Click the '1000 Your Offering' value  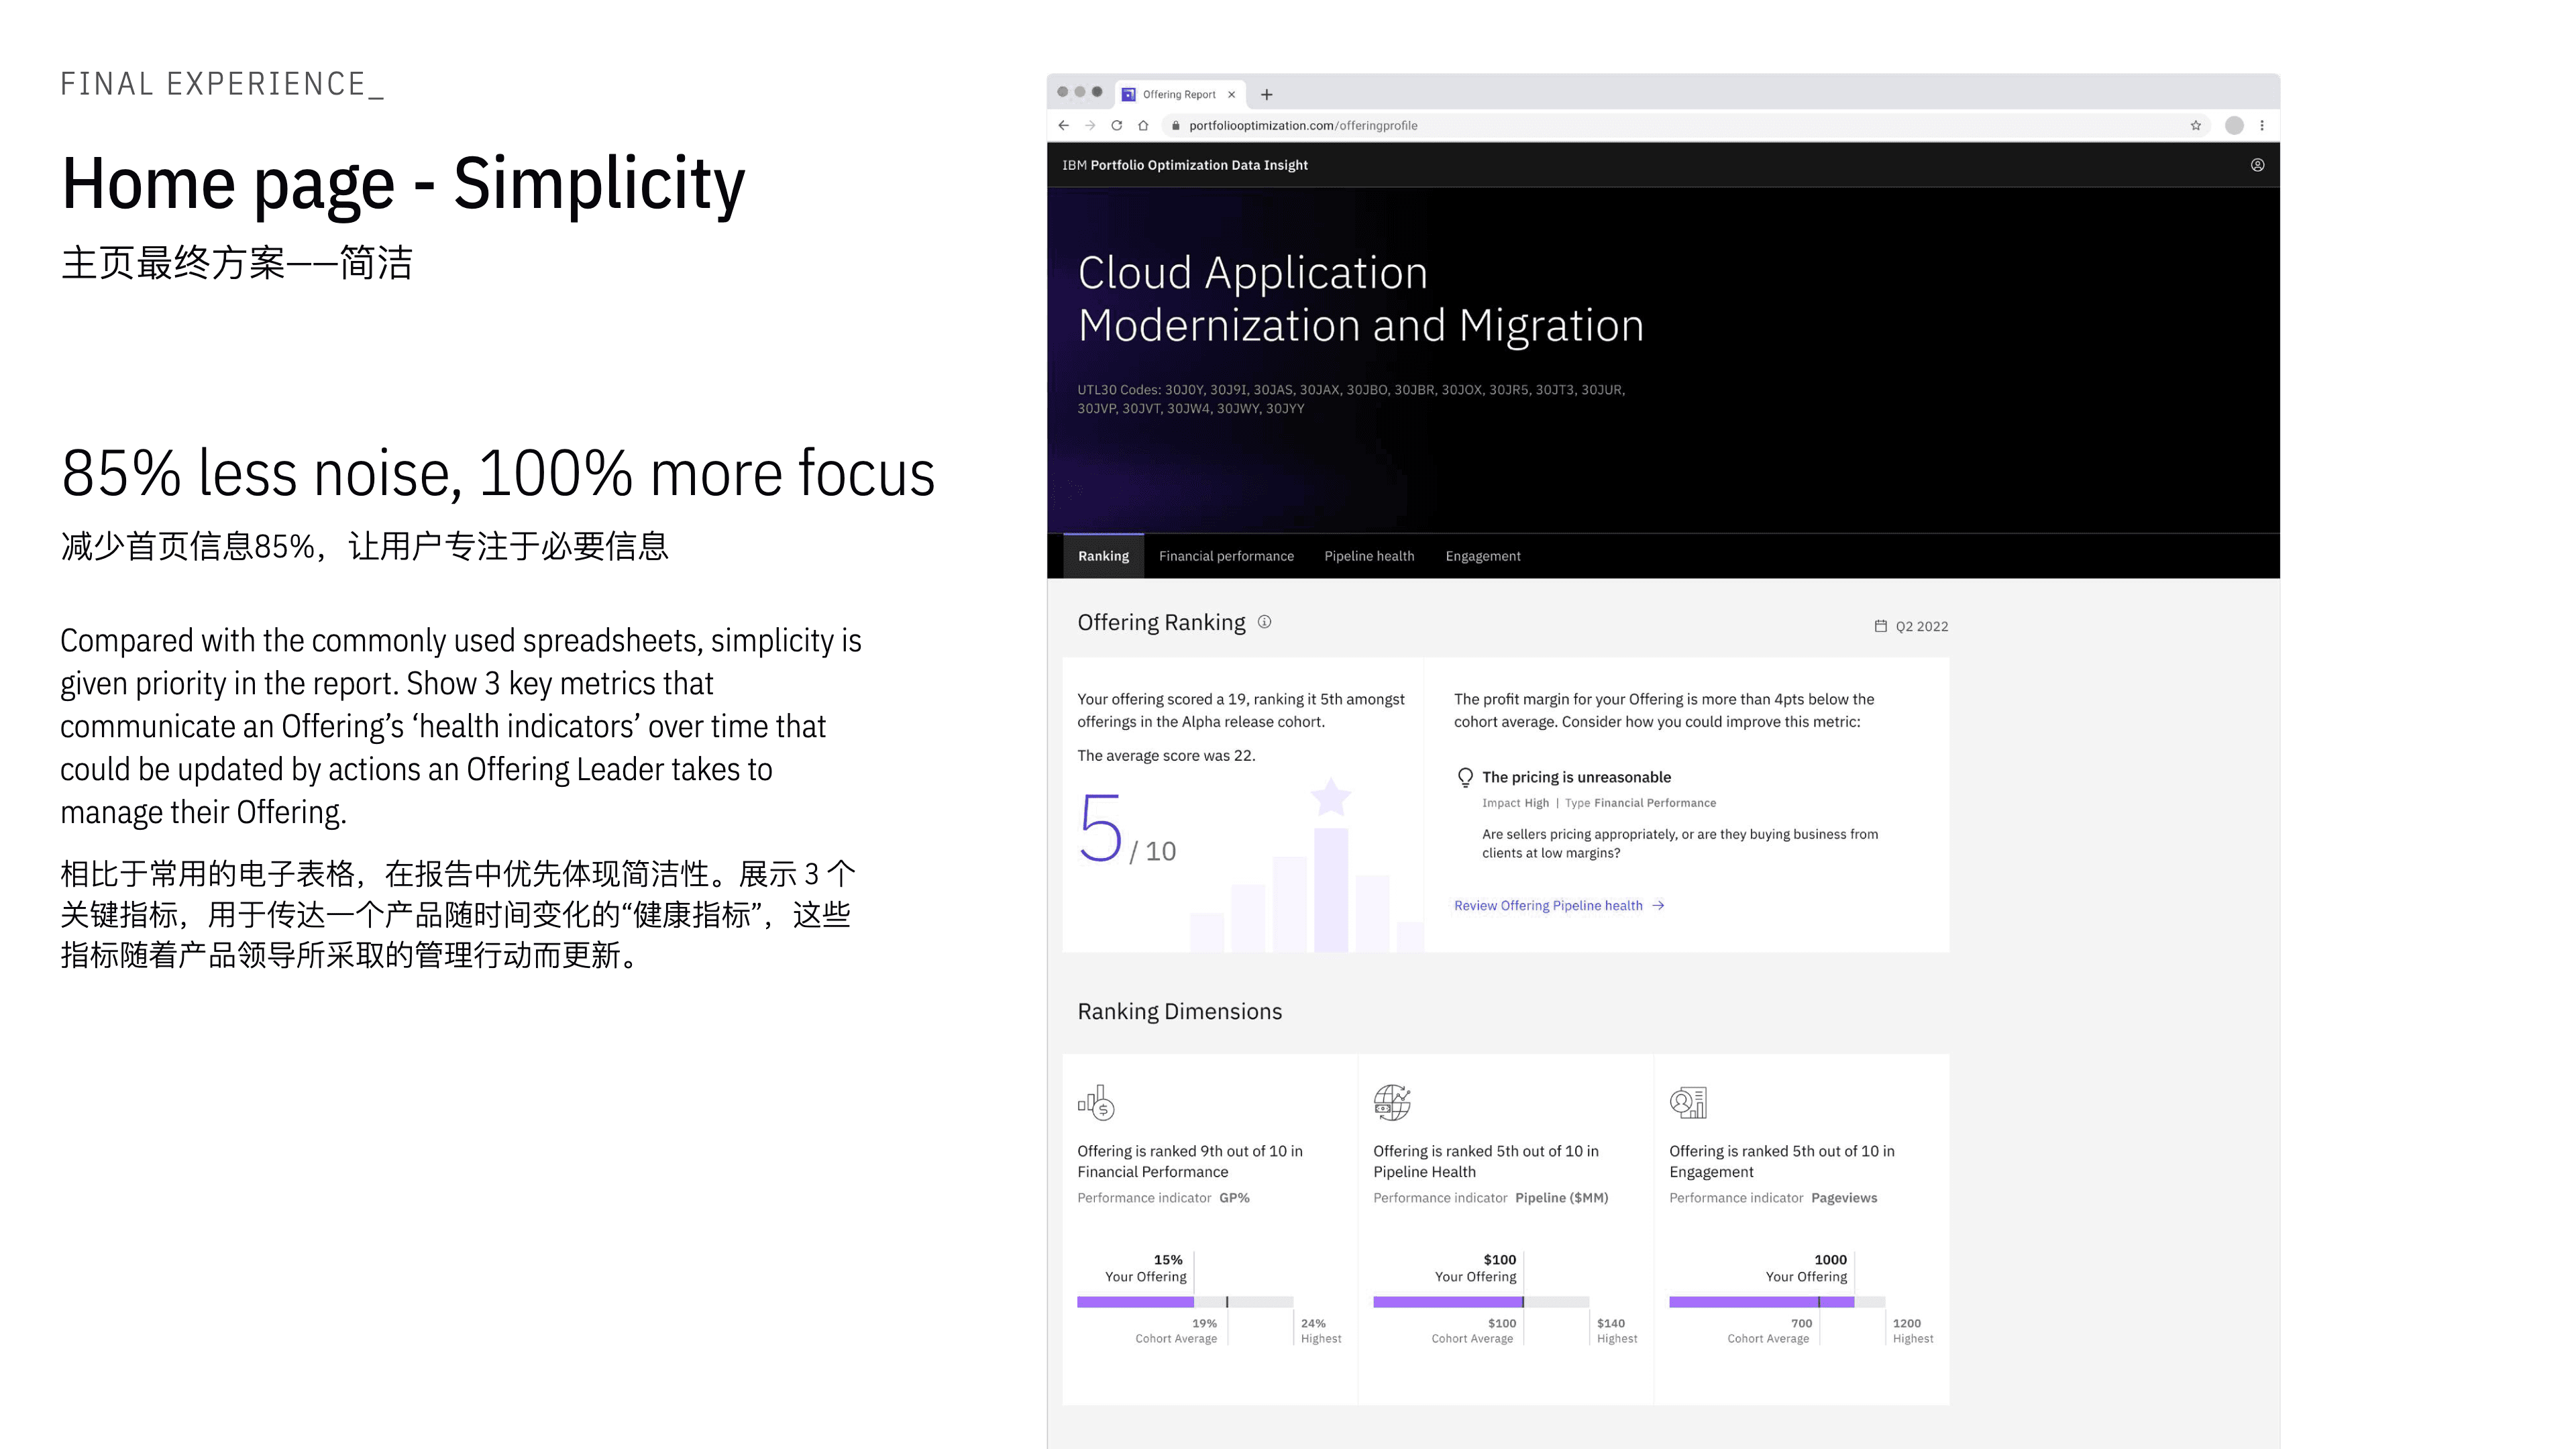pos(1806,1268)
